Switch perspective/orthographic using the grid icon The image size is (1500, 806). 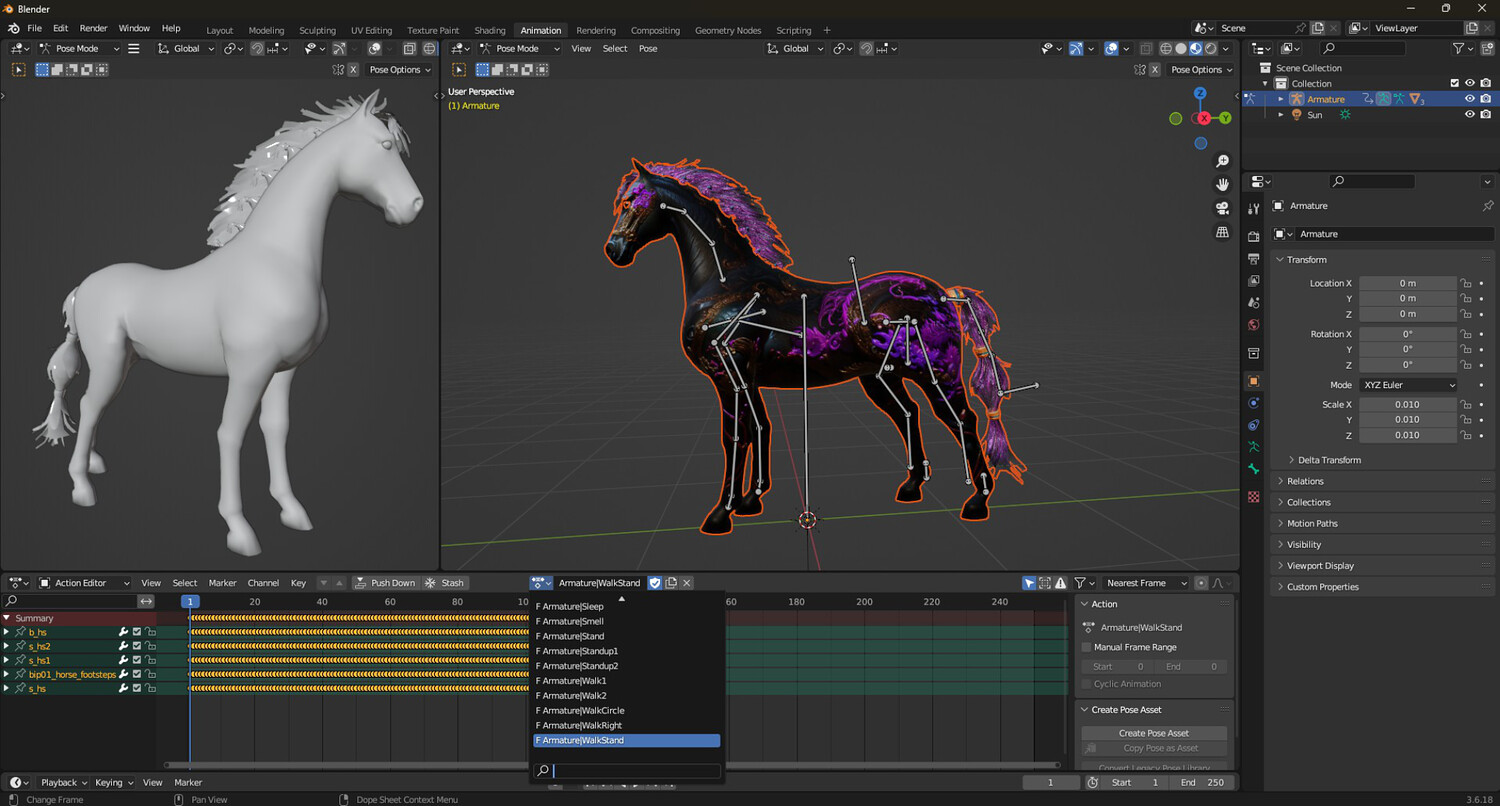tap(1222, 232)
